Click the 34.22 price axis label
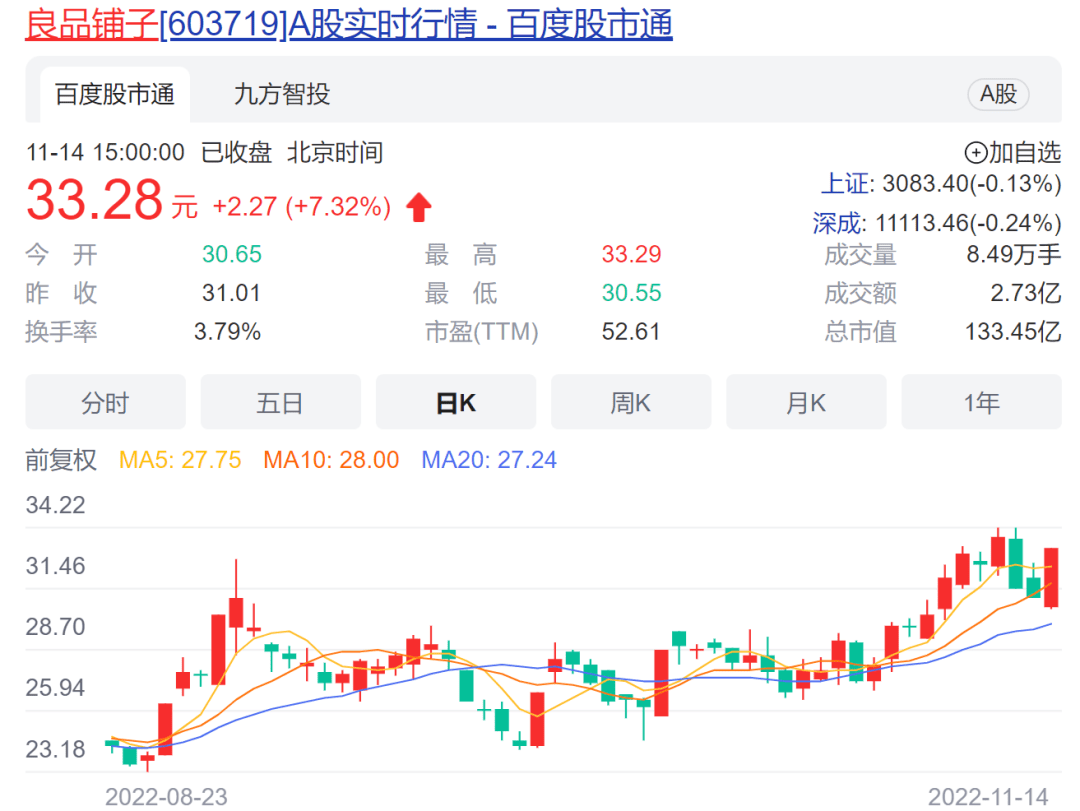 point(56,505)
